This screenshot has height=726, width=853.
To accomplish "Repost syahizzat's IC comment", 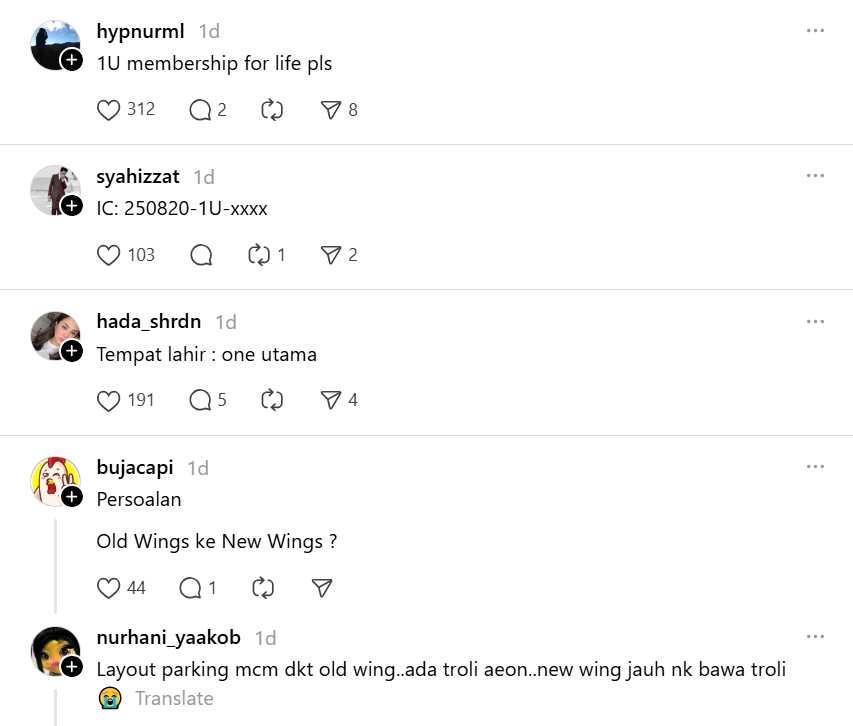I will point(259,255).
